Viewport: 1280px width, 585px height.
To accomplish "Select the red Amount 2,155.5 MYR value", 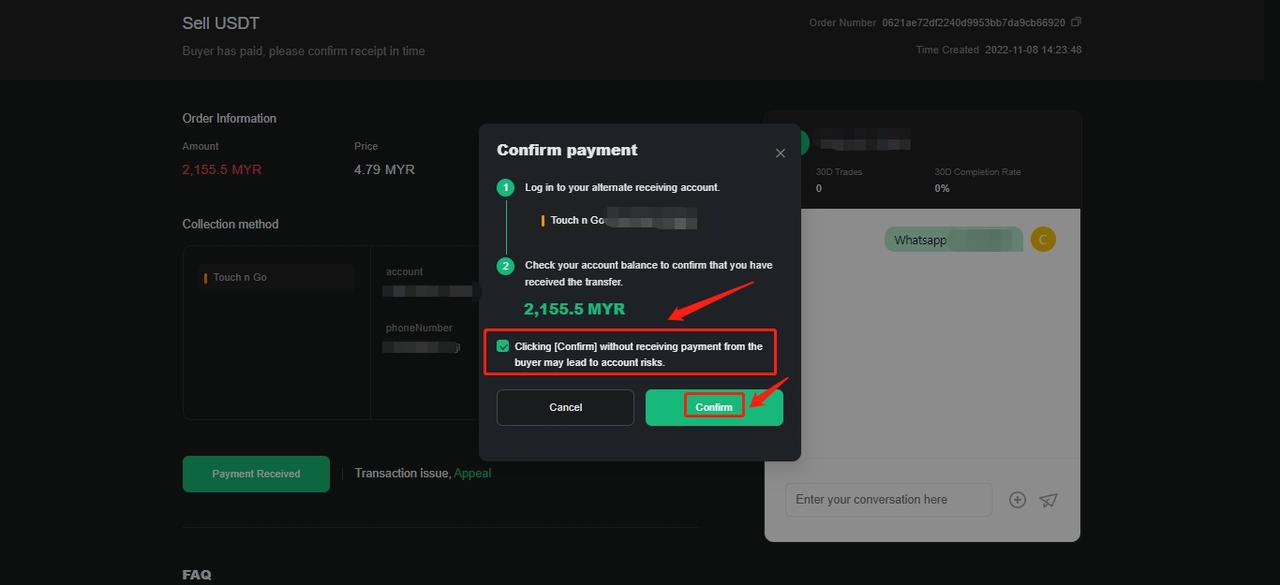I will (x=222, y=170).
